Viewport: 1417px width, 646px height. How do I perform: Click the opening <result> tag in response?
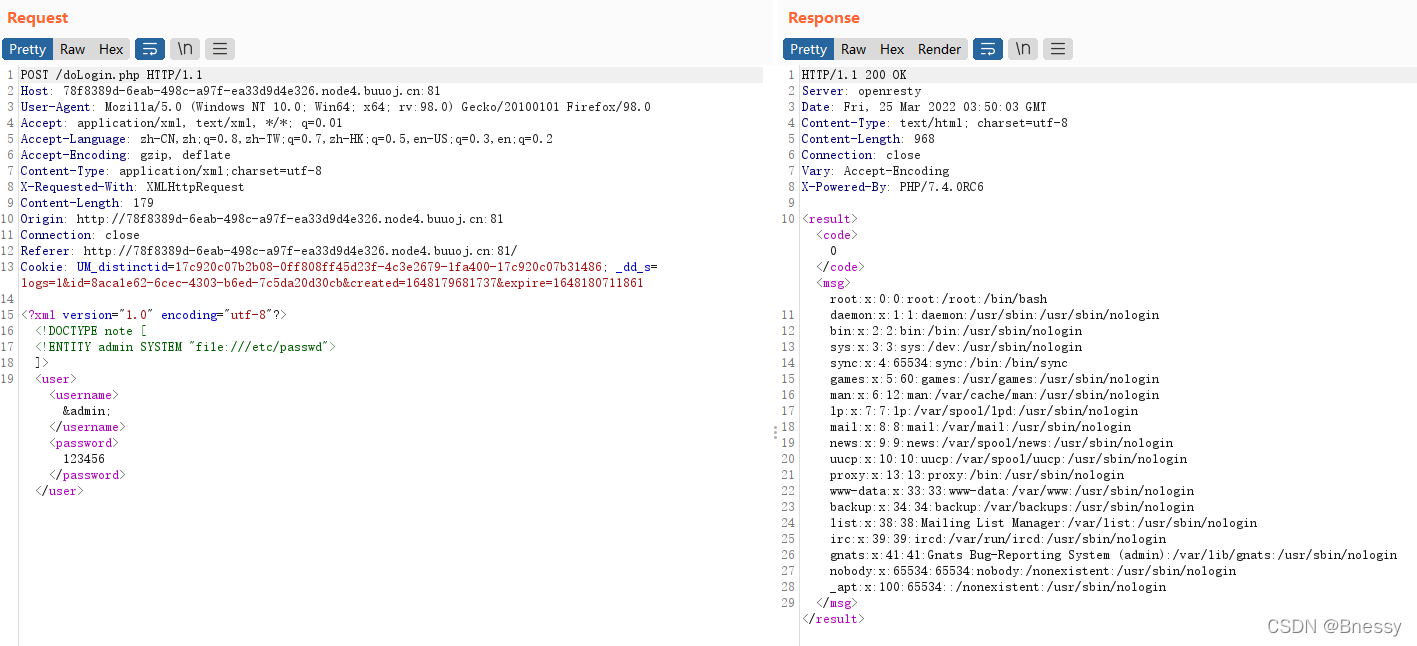[829, 219]
